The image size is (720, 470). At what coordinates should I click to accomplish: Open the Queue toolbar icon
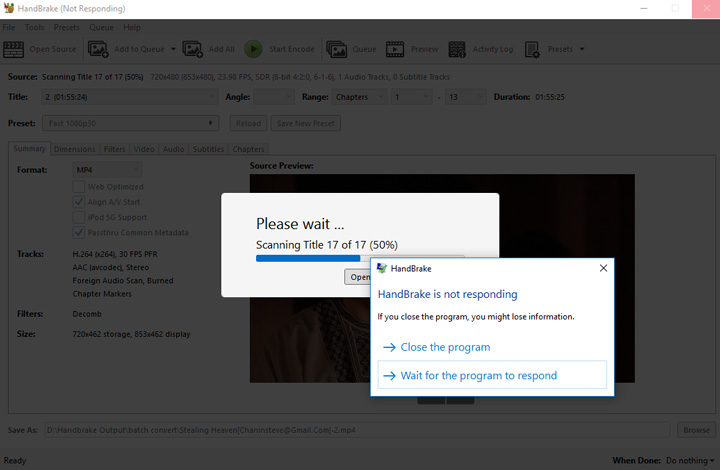coord(336,49)
